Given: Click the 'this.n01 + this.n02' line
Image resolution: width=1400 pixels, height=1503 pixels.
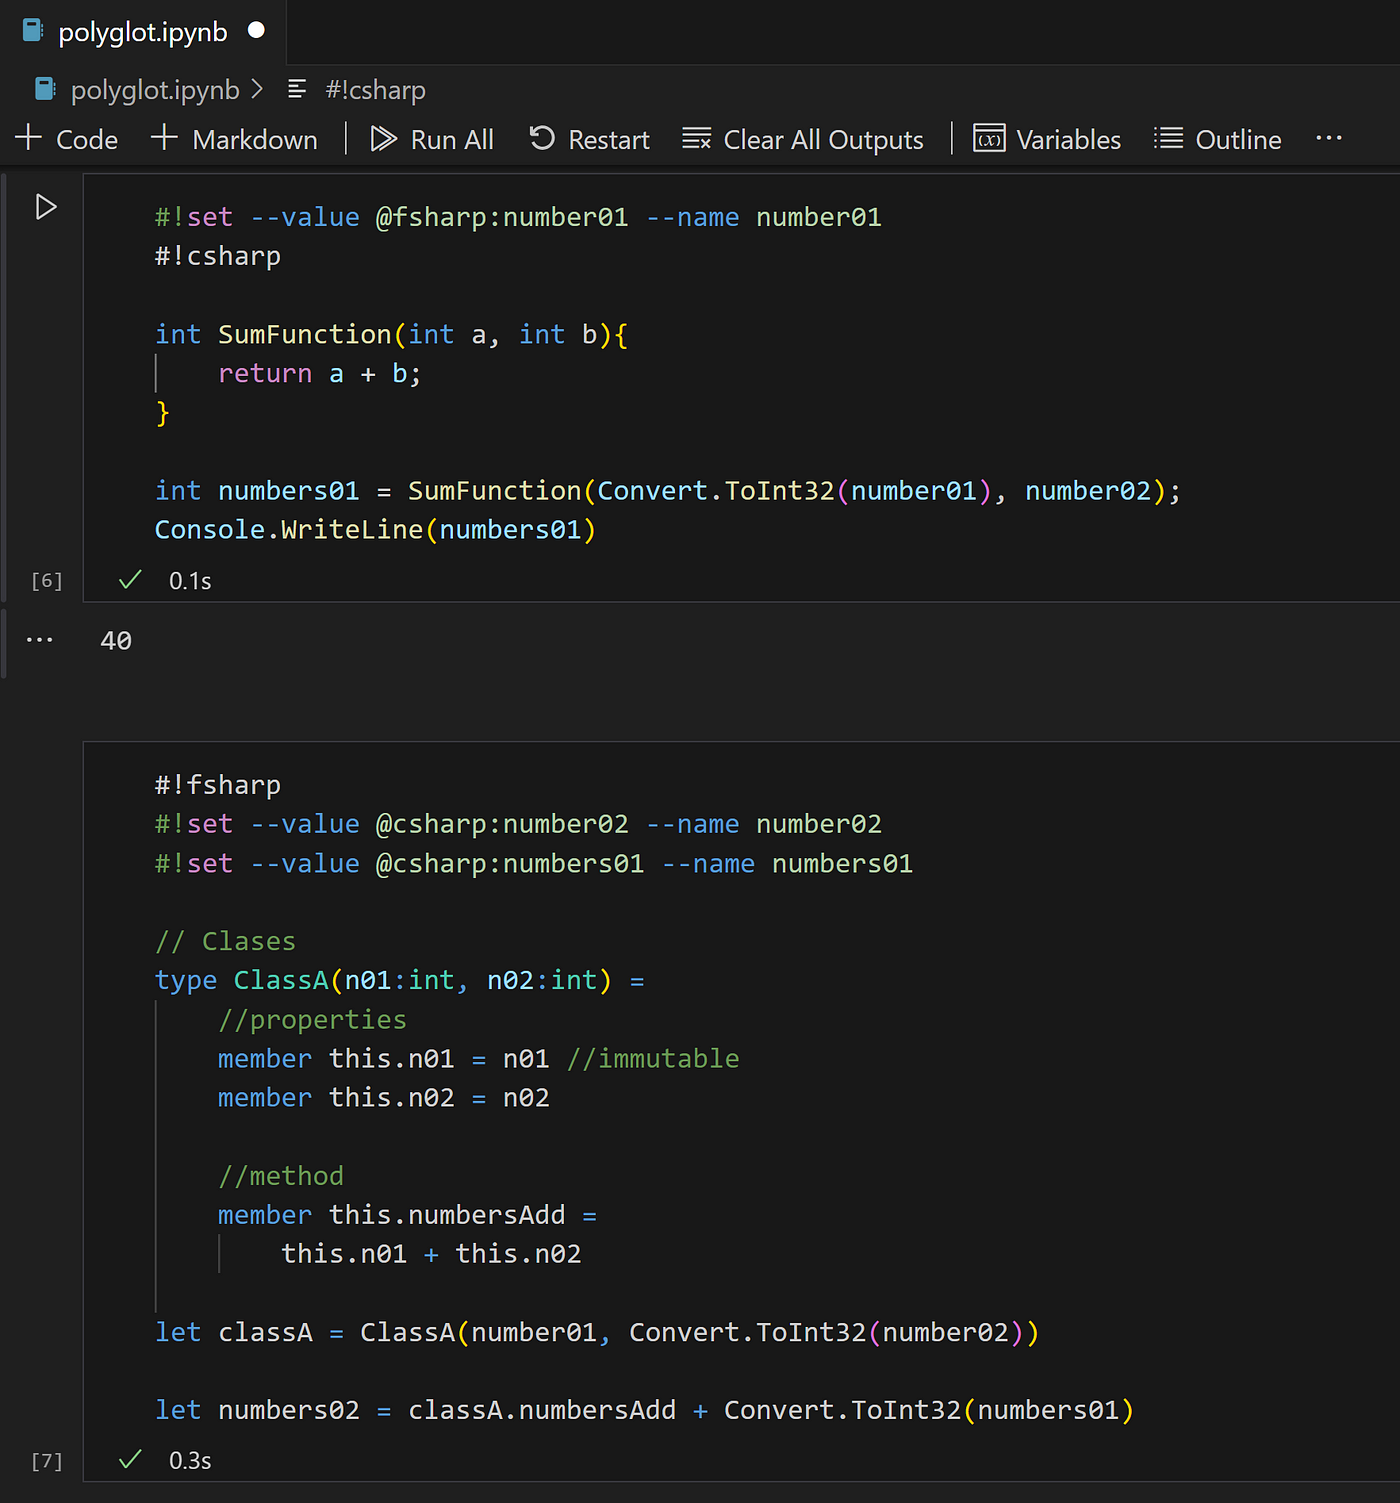Looking at the screenshot, I should coord(431,1254).
